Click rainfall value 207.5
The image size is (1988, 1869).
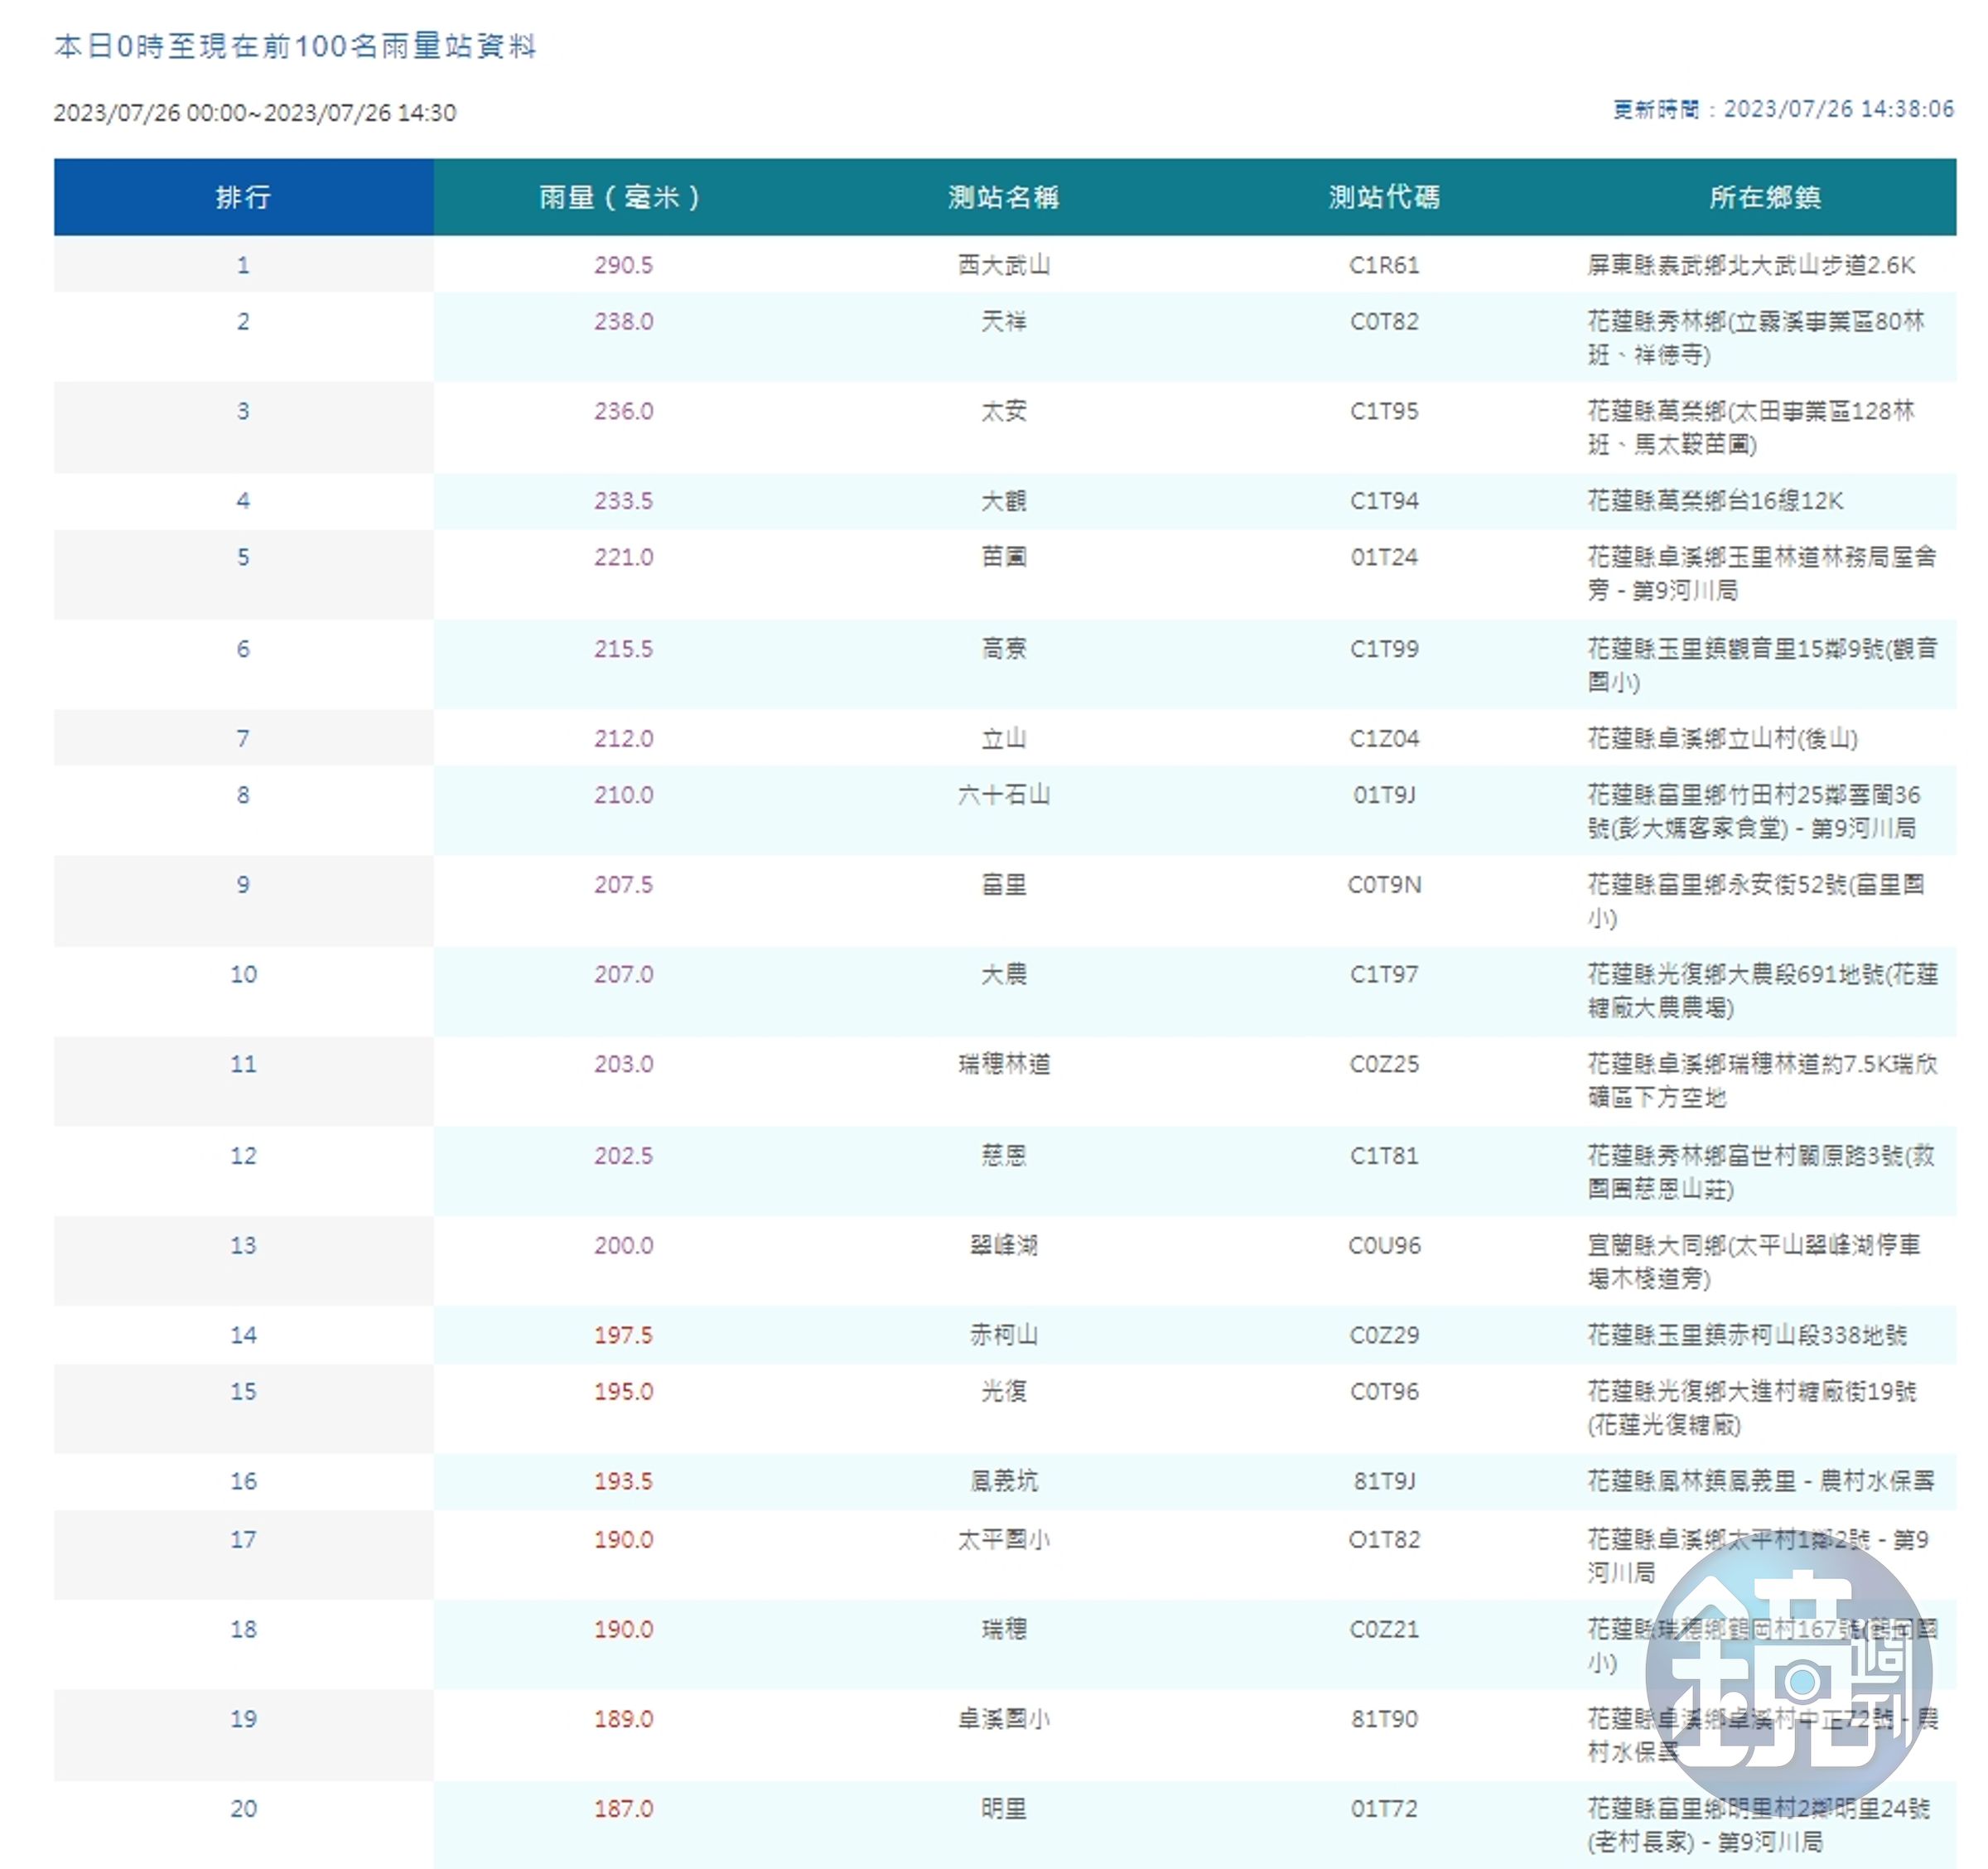(x=623, y=884)
